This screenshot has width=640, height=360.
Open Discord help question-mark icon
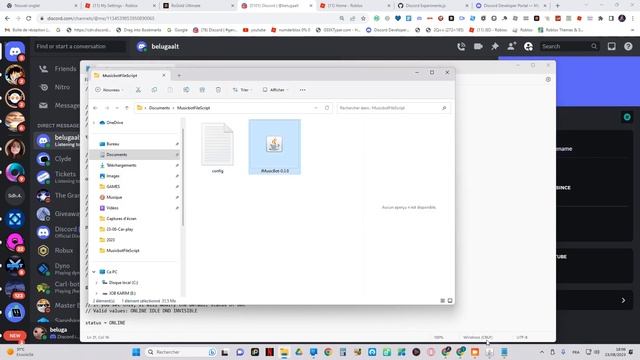pyautogui.click(x=628, y=47)
